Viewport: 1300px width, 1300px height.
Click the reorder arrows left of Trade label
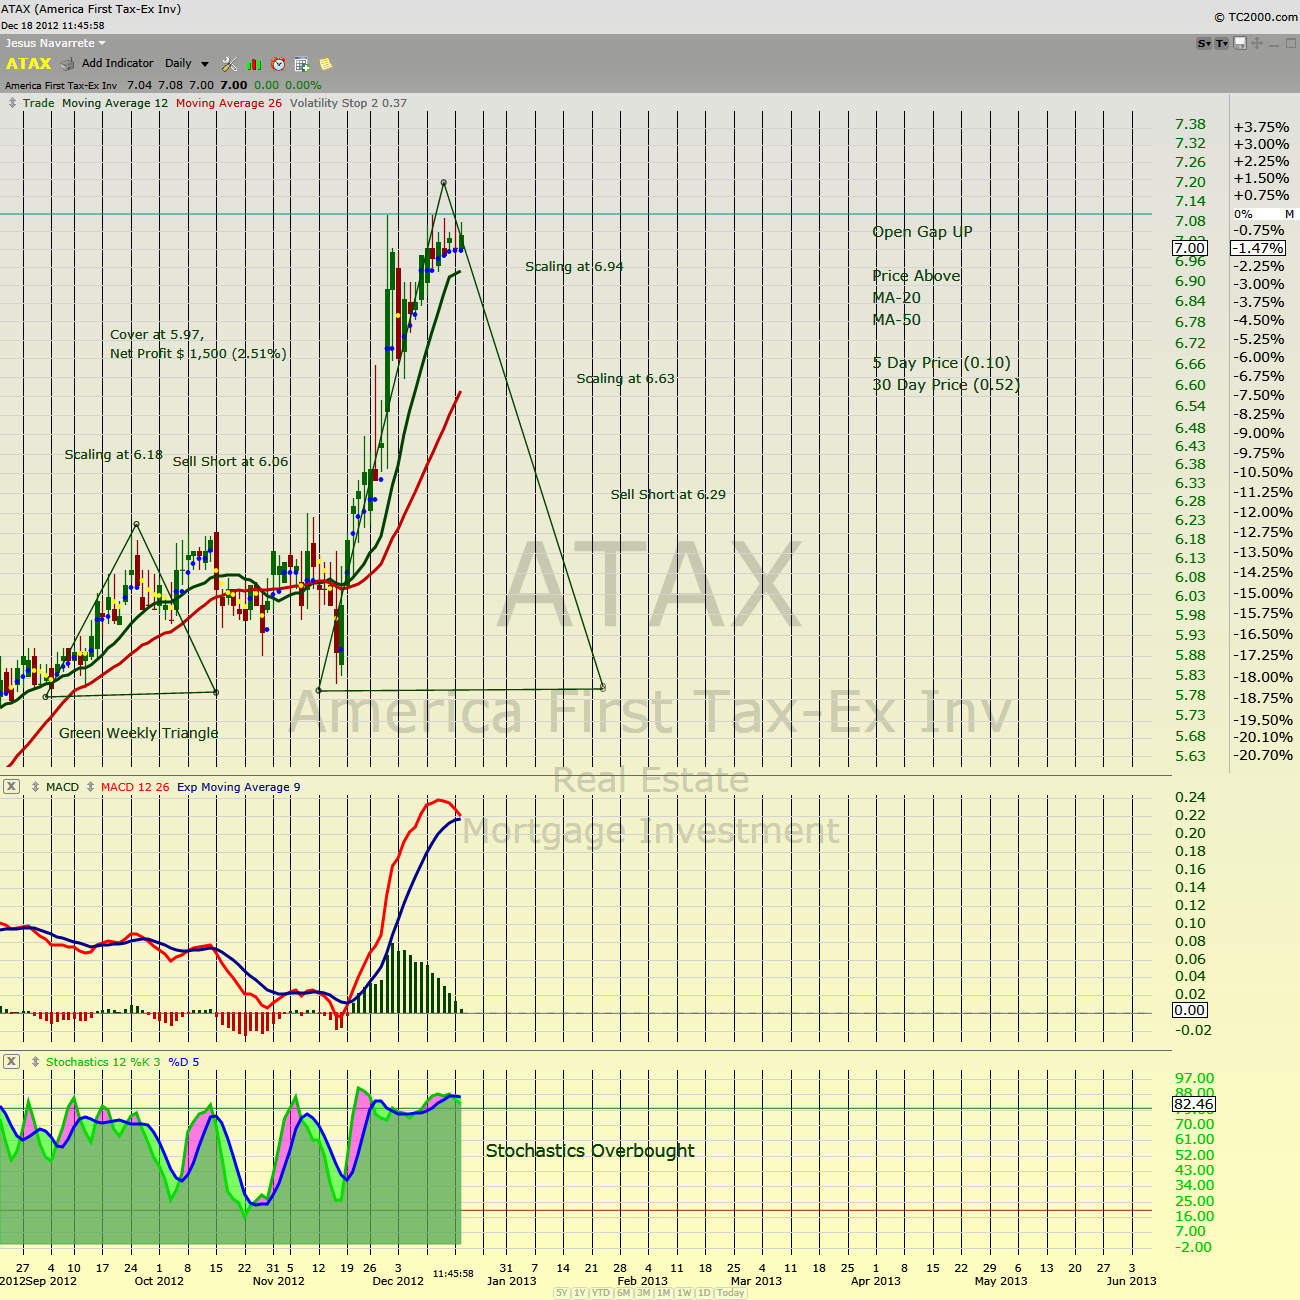coord(12,103)
